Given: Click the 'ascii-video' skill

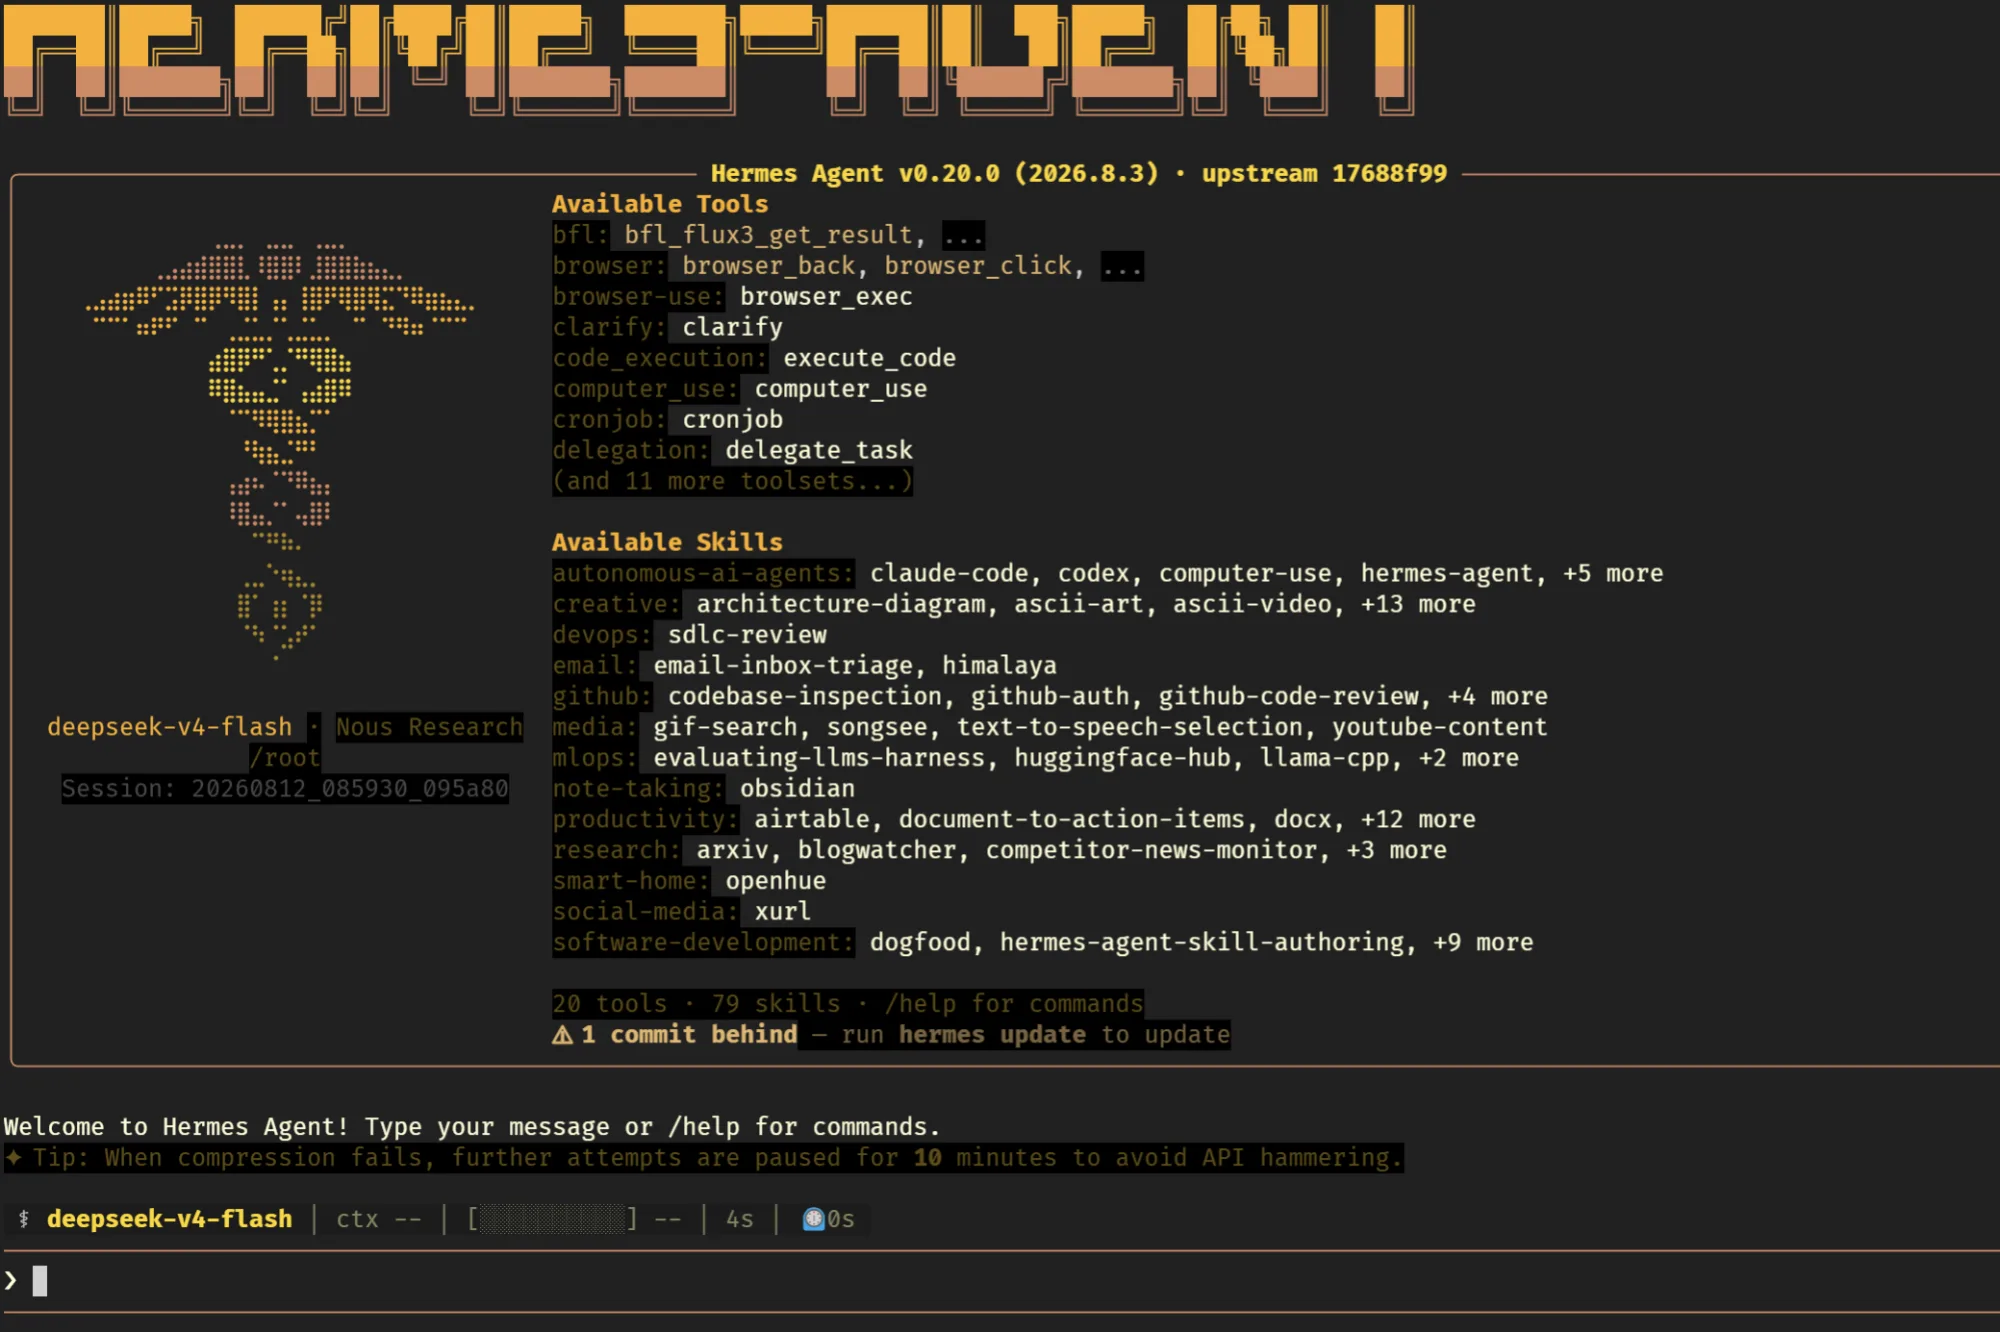Looking at the screenshot, I should 1251,604.
